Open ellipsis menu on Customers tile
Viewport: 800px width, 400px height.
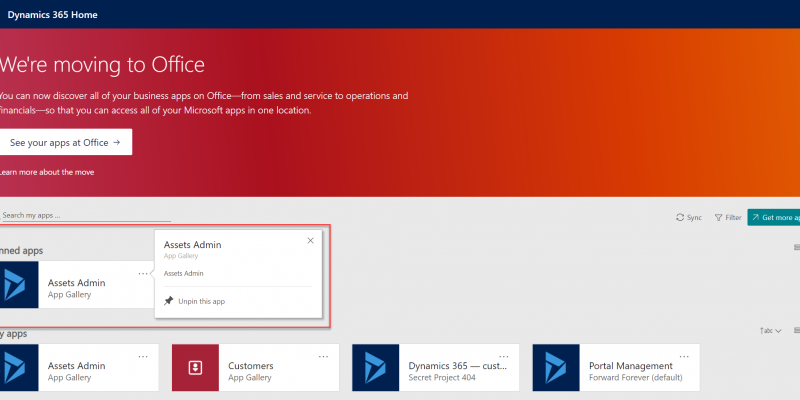(x=323, y=357)
